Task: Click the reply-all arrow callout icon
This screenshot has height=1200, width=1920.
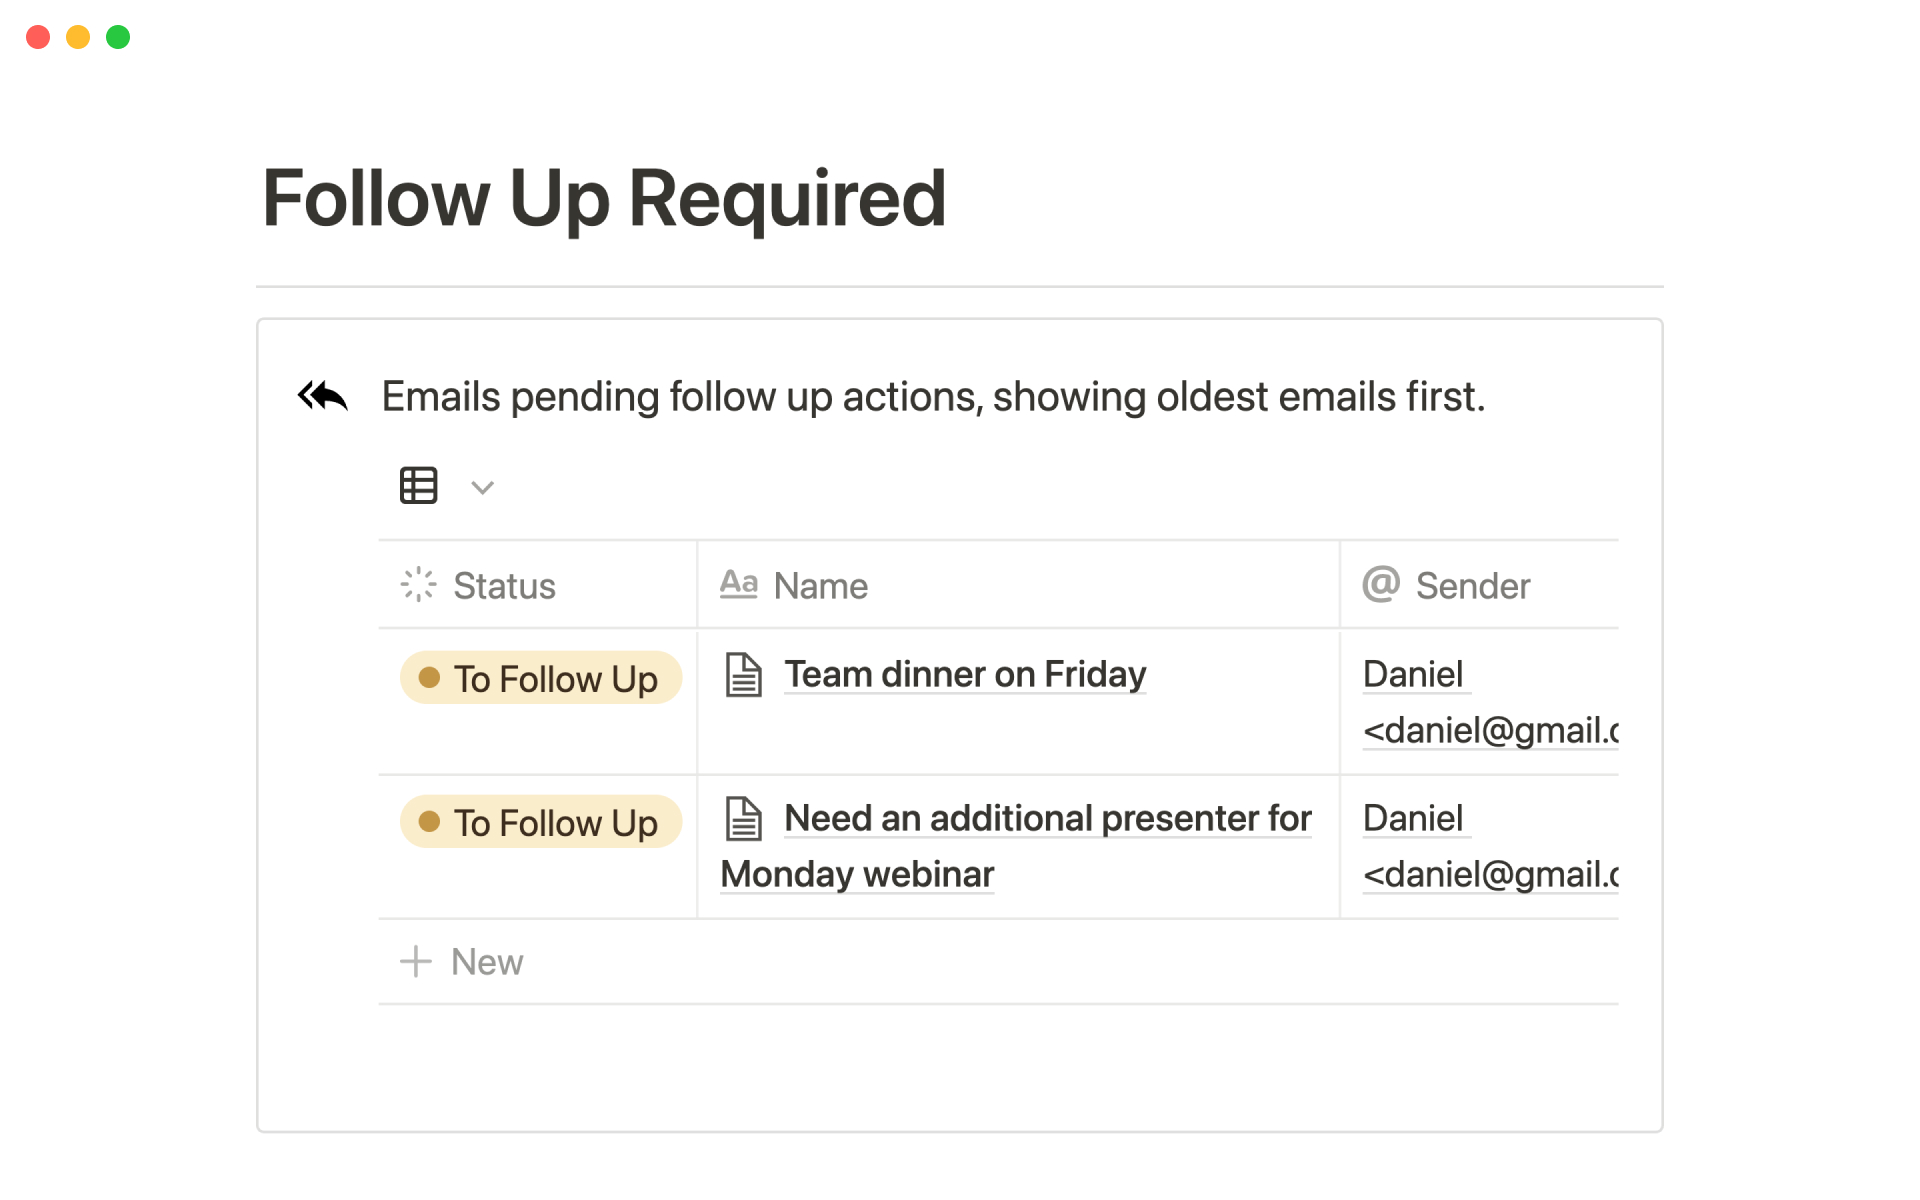Action: click(322, 396)
